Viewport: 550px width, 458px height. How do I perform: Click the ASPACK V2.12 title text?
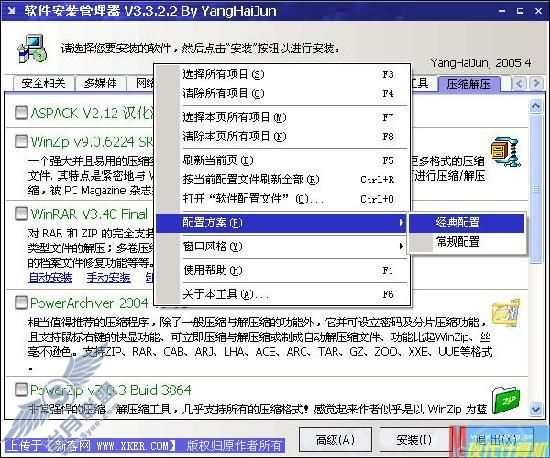coord(92,113)
